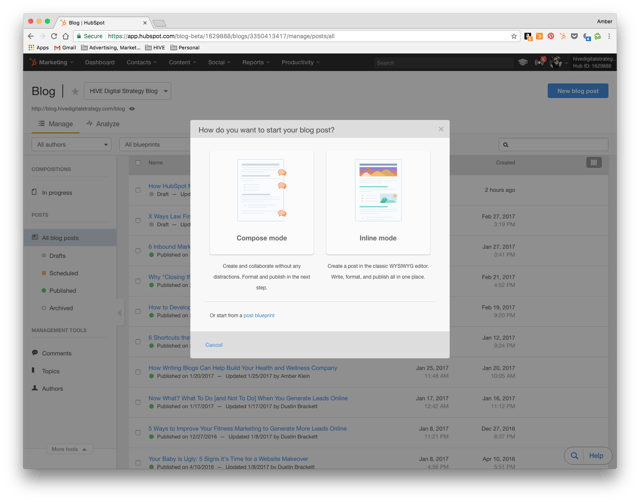Click the browser back arrow

coord(31,36)
